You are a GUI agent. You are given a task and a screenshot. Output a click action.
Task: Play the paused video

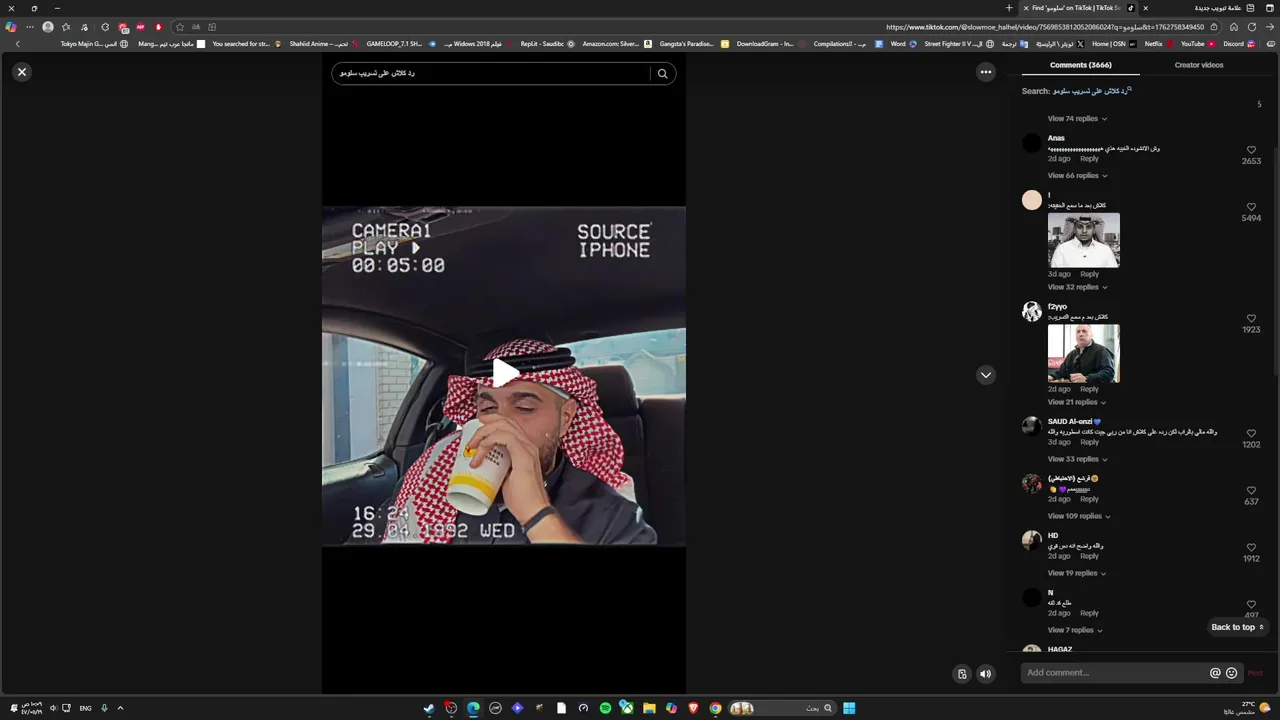pos(504,373)
